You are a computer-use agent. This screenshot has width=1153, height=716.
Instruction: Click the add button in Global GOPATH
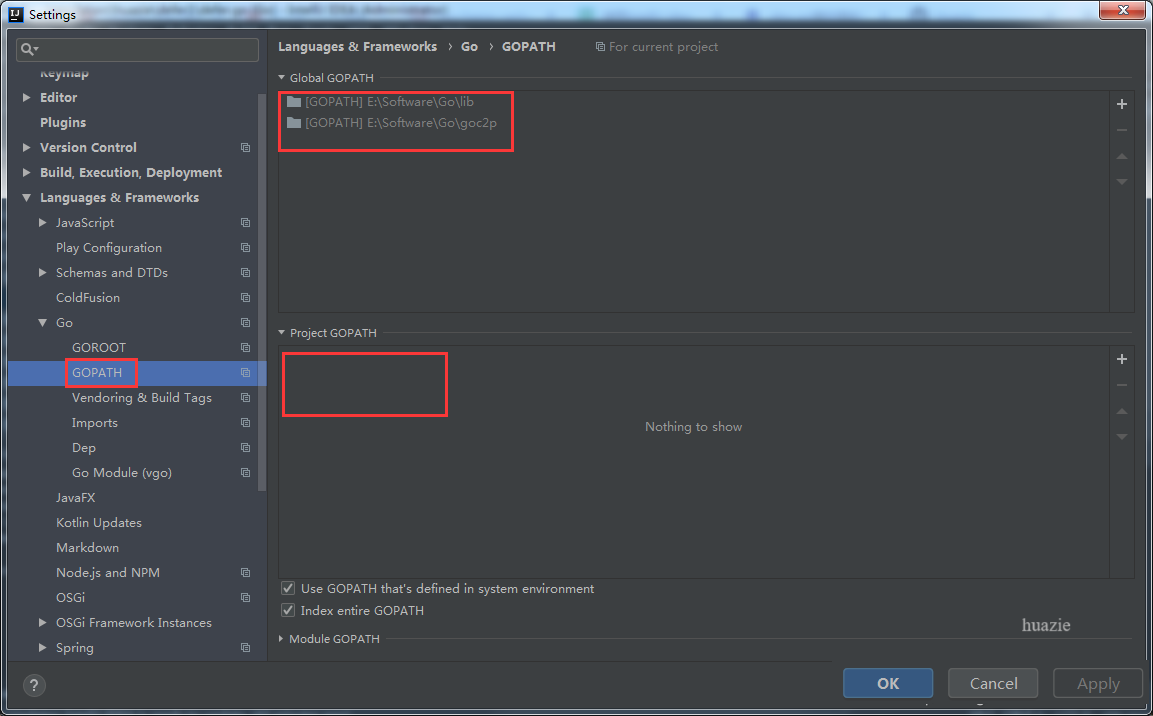coord(1121,104)
